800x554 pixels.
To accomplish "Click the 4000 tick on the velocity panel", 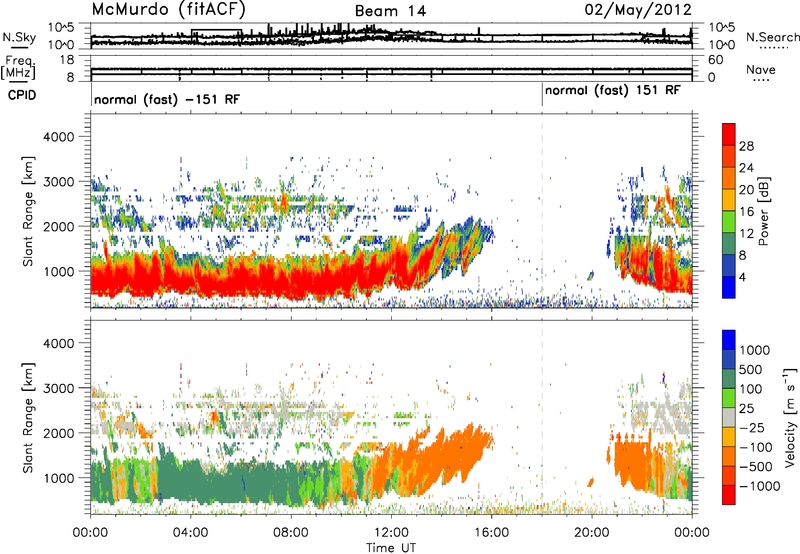I will click(58, 343).
